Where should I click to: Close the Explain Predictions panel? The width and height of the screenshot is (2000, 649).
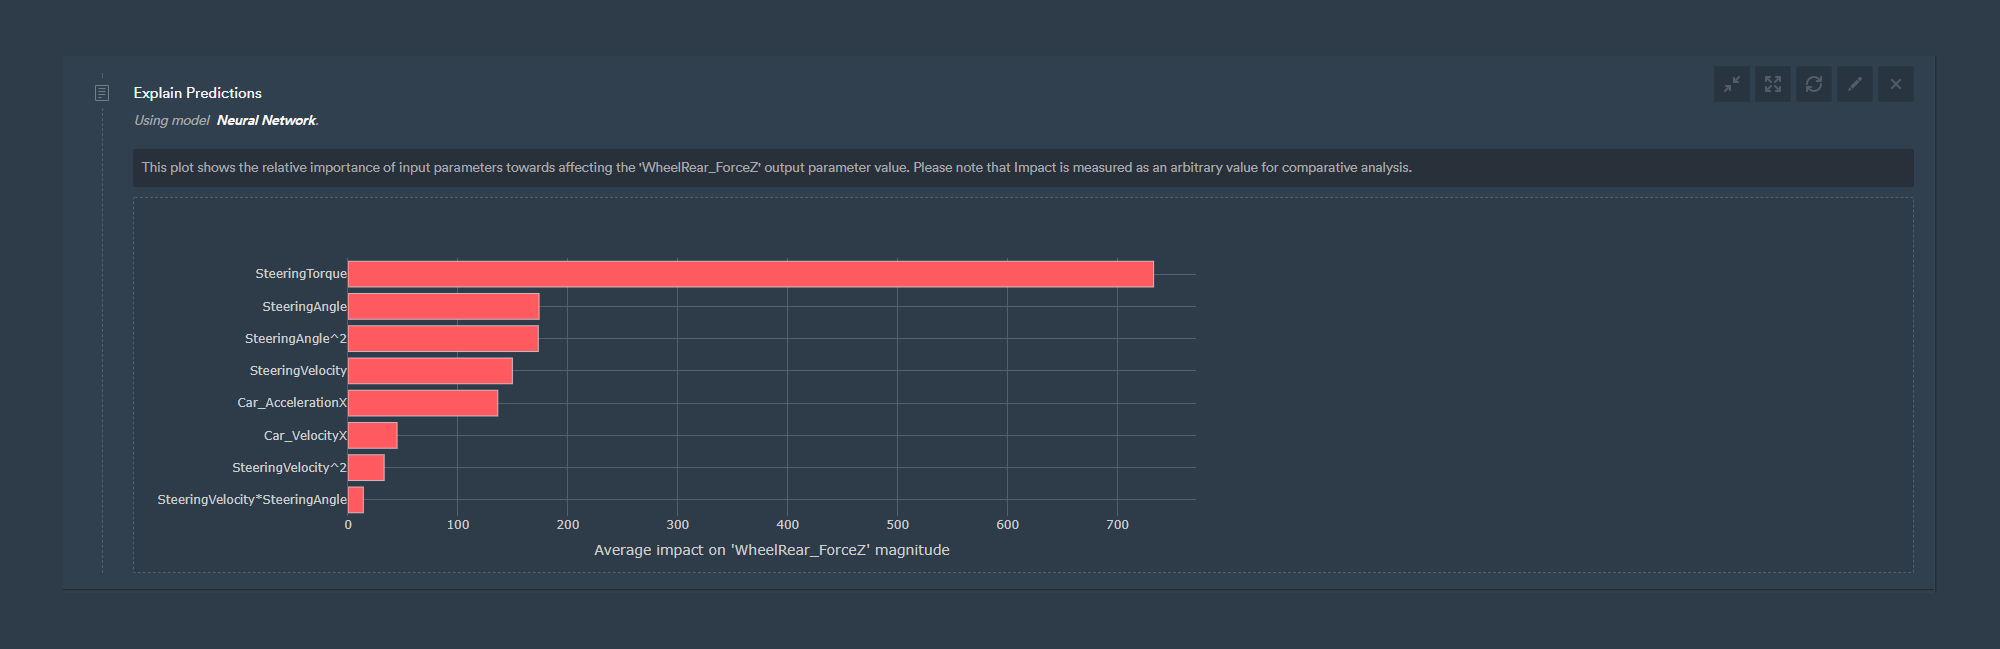1895,84
